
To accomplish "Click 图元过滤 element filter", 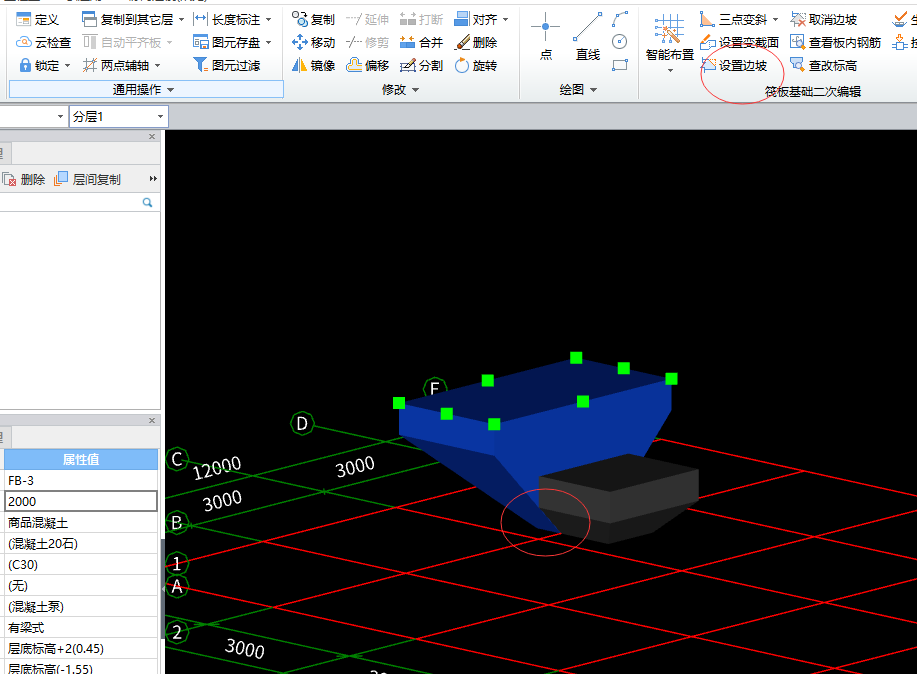I will (227, 66).
